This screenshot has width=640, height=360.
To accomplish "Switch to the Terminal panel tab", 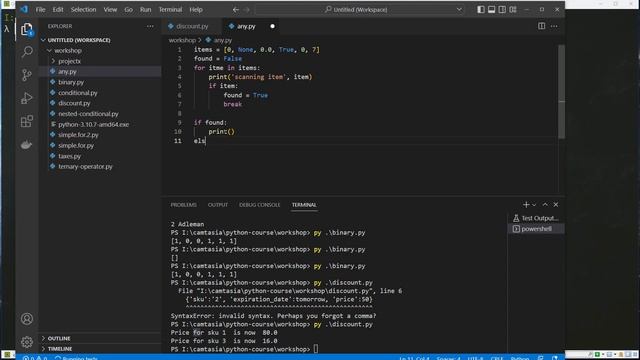I will click(x=304, y=205).
